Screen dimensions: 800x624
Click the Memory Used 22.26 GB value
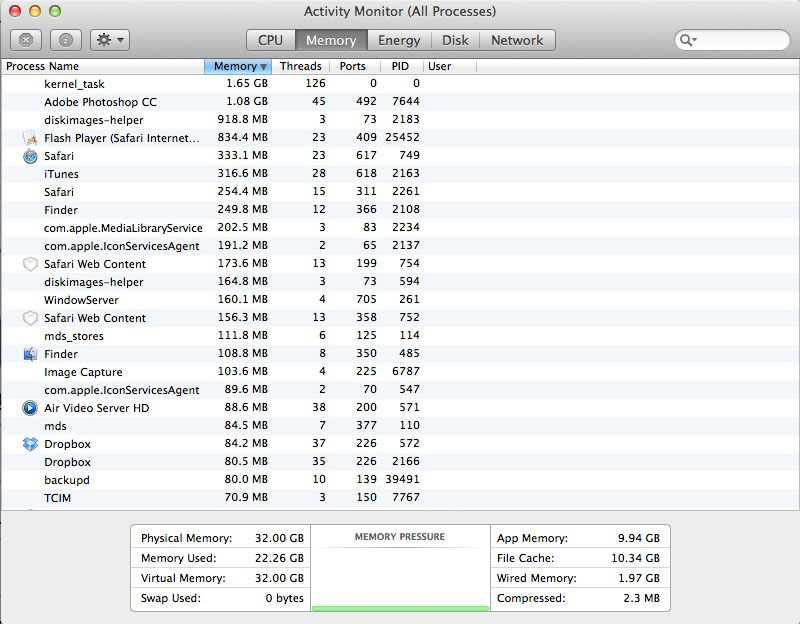(x=279, y=558)
